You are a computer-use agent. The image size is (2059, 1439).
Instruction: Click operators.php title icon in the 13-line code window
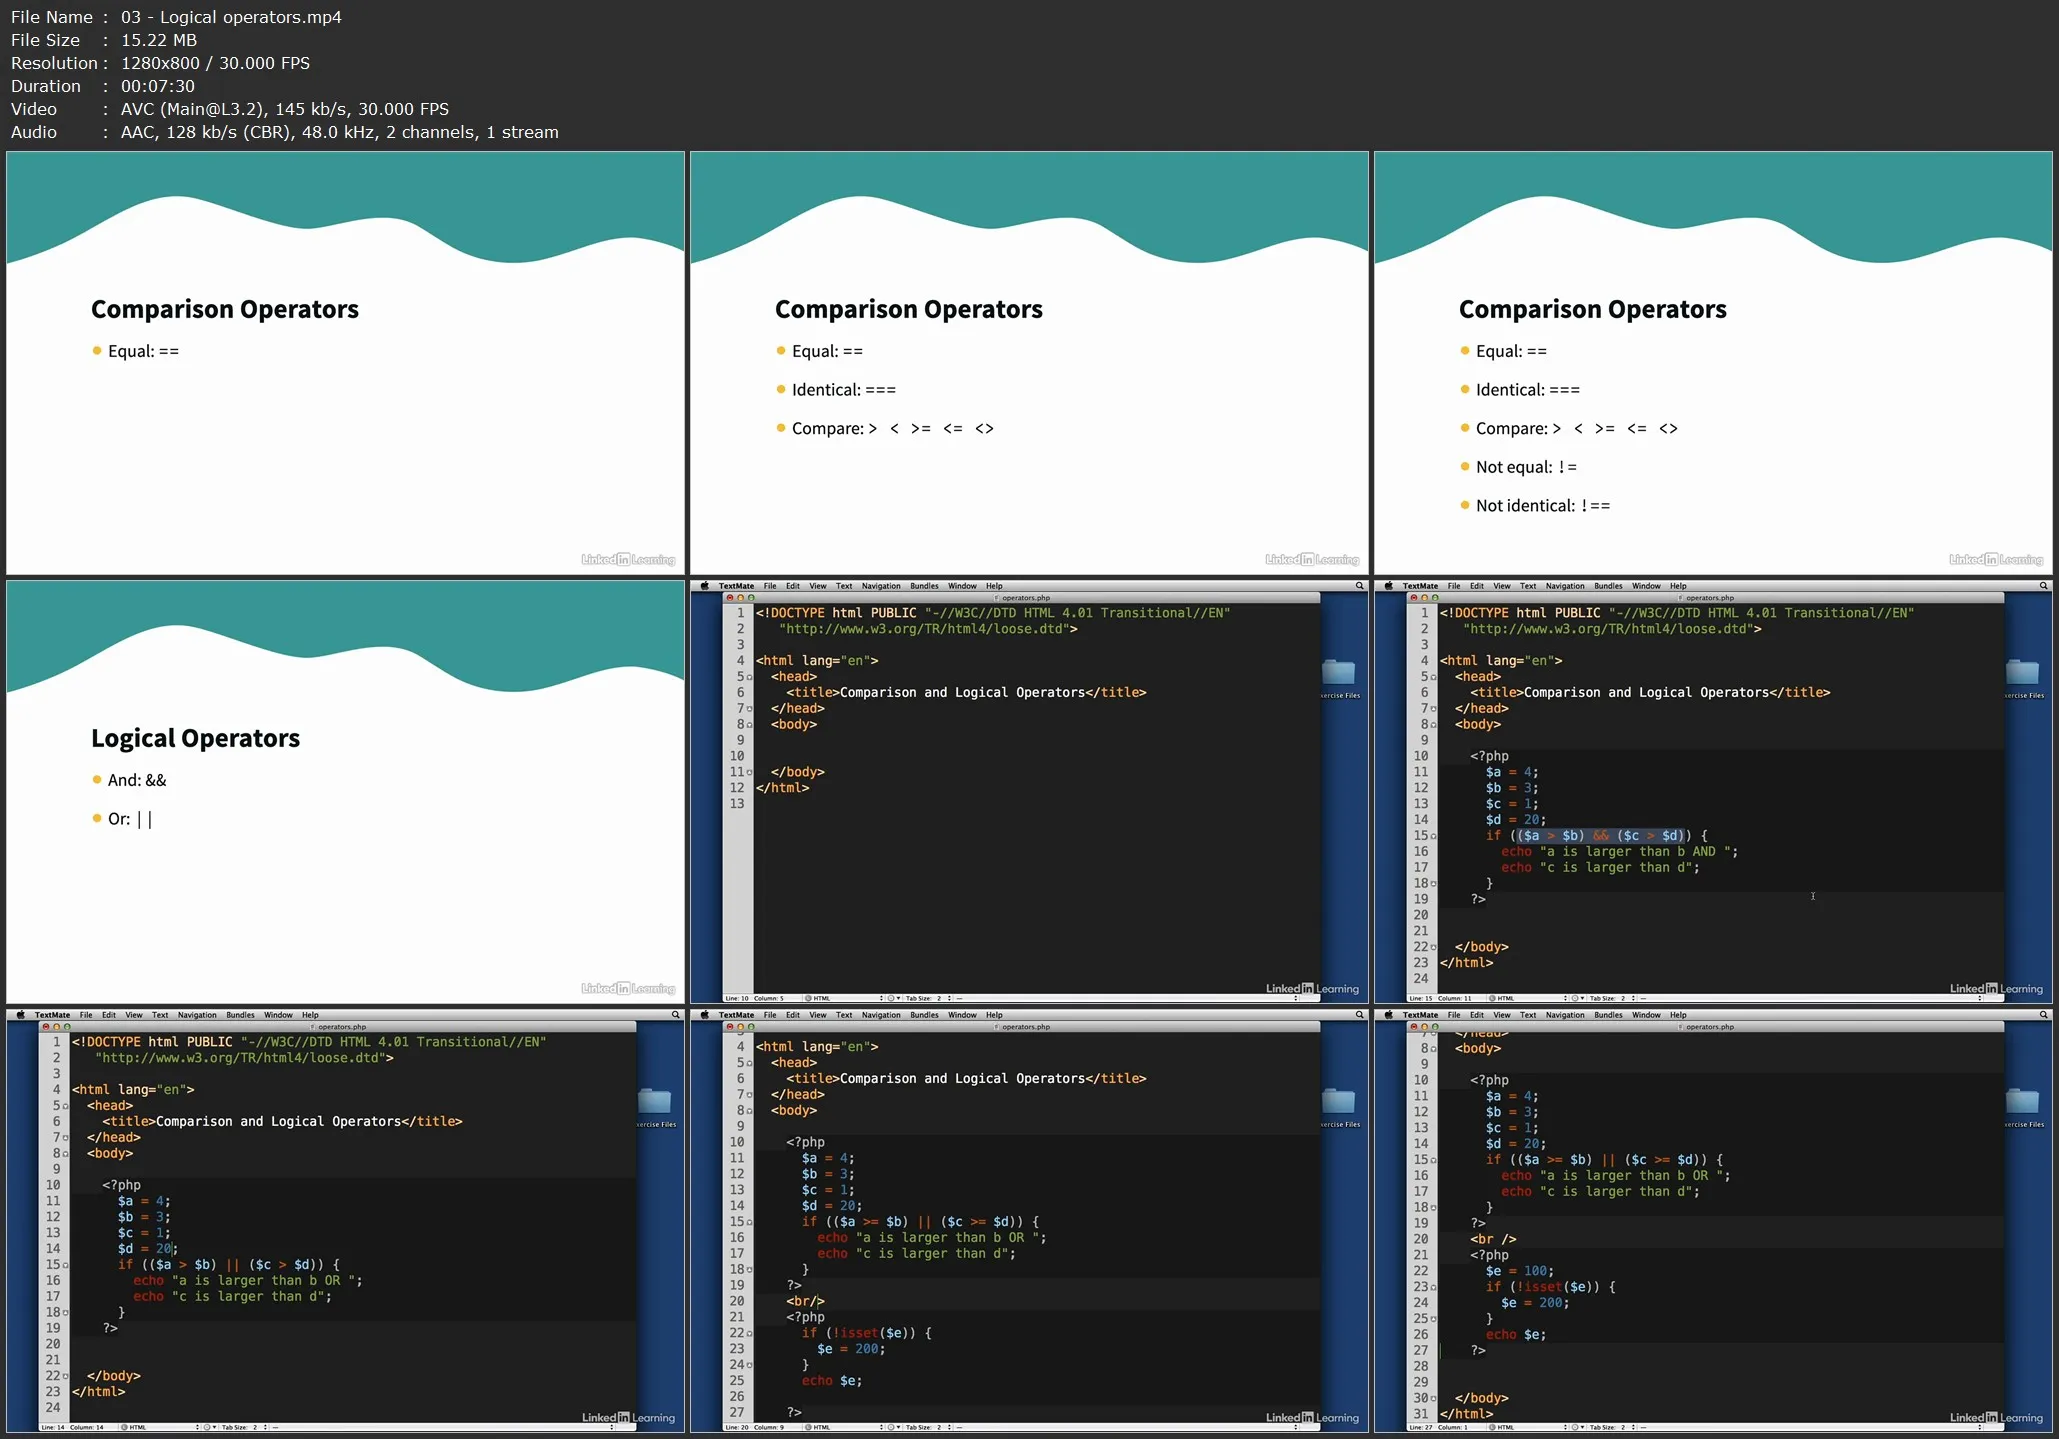click(997, 598)
